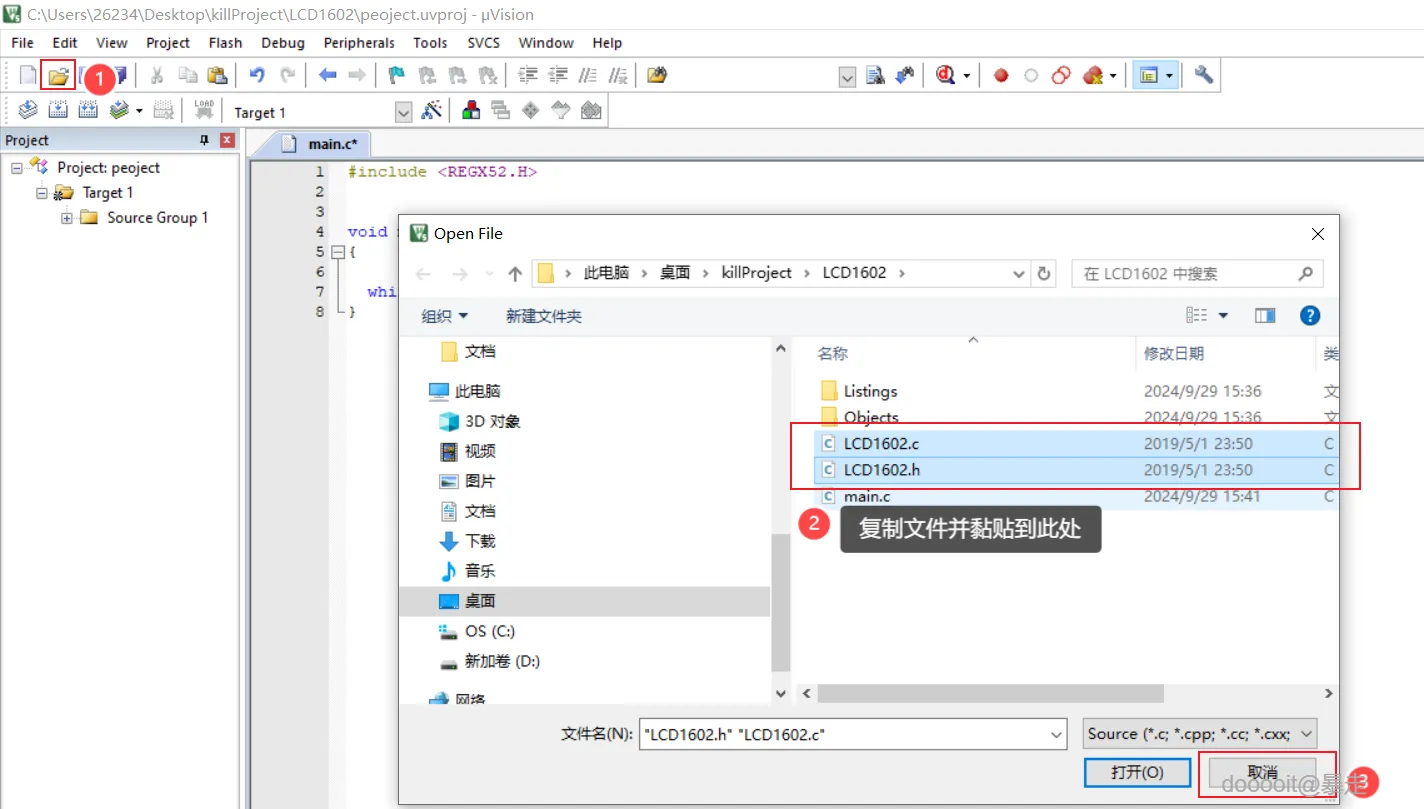1424x809 pixels.
Task: Click the Build target icon
Action: [58, 110]
